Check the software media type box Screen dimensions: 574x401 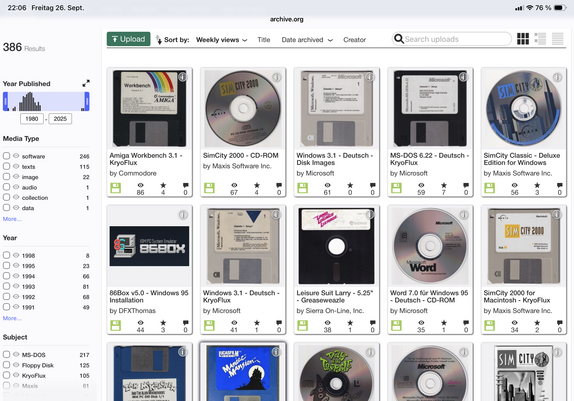click(x=6, y=156)
